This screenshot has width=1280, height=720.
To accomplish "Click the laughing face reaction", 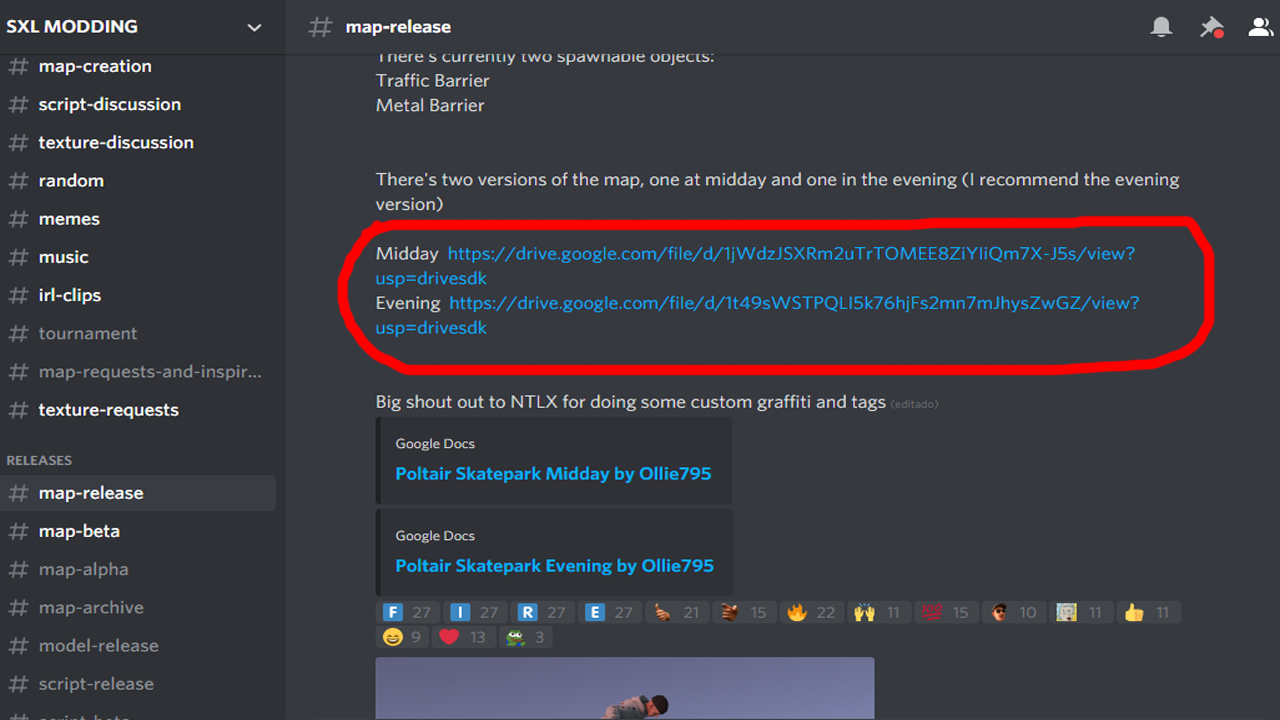I will pyautogui.click(x=403, y=637).
